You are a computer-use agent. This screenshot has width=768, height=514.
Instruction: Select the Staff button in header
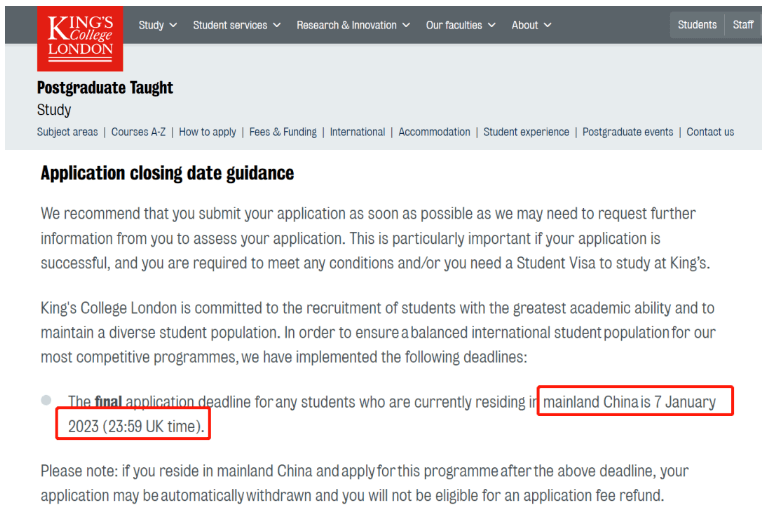click(x=743, y=24)
